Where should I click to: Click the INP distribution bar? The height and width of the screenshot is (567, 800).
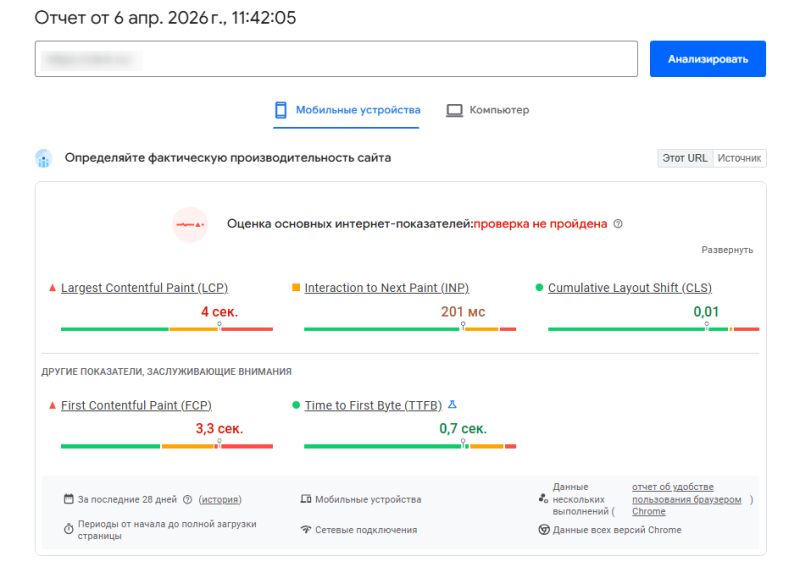pos(410,329)
